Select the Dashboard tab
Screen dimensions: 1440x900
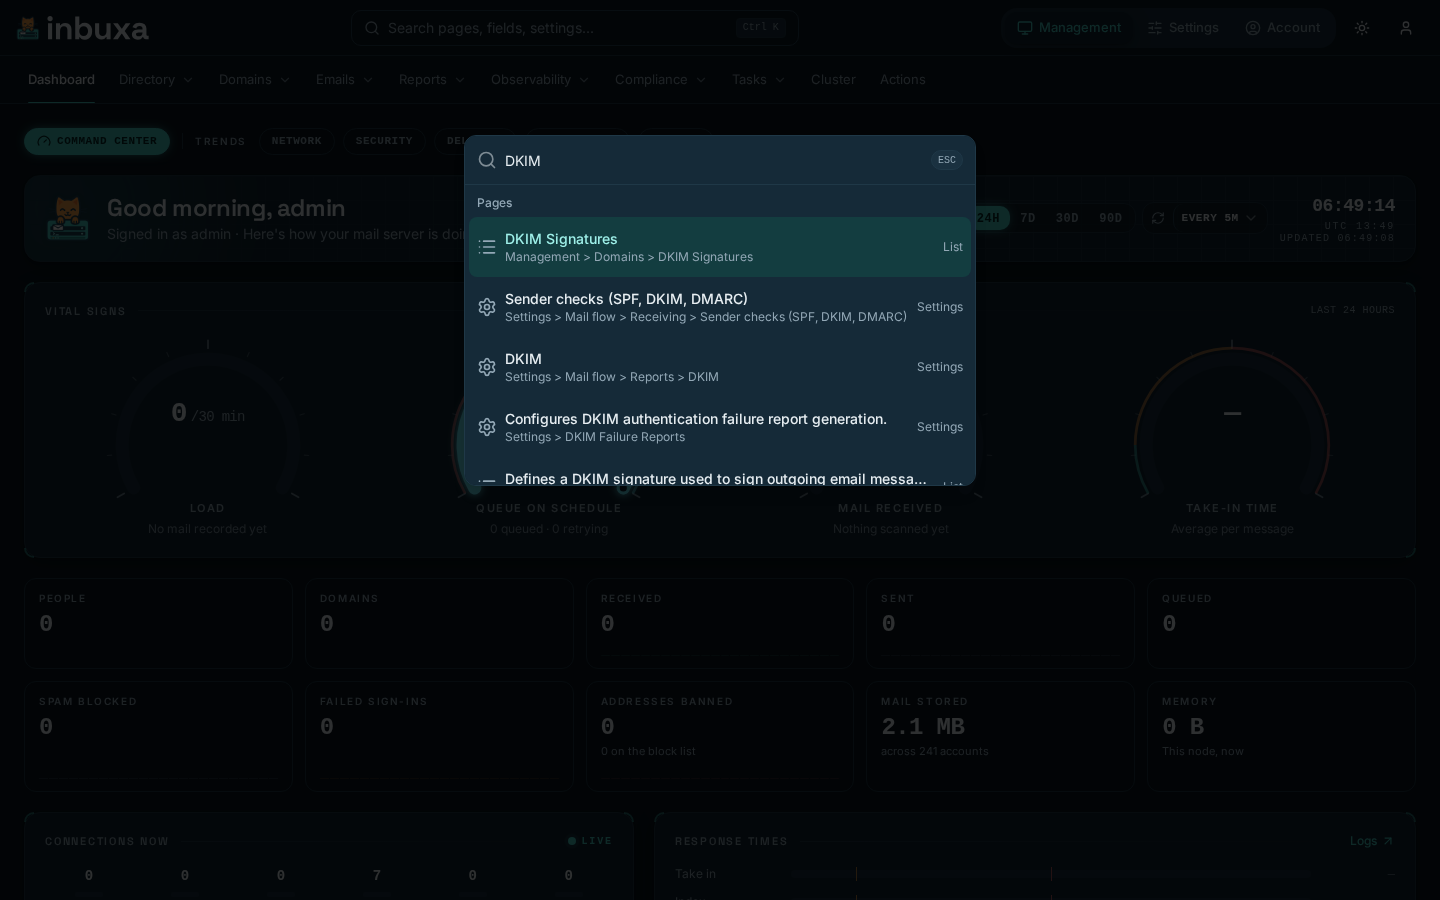61,80
